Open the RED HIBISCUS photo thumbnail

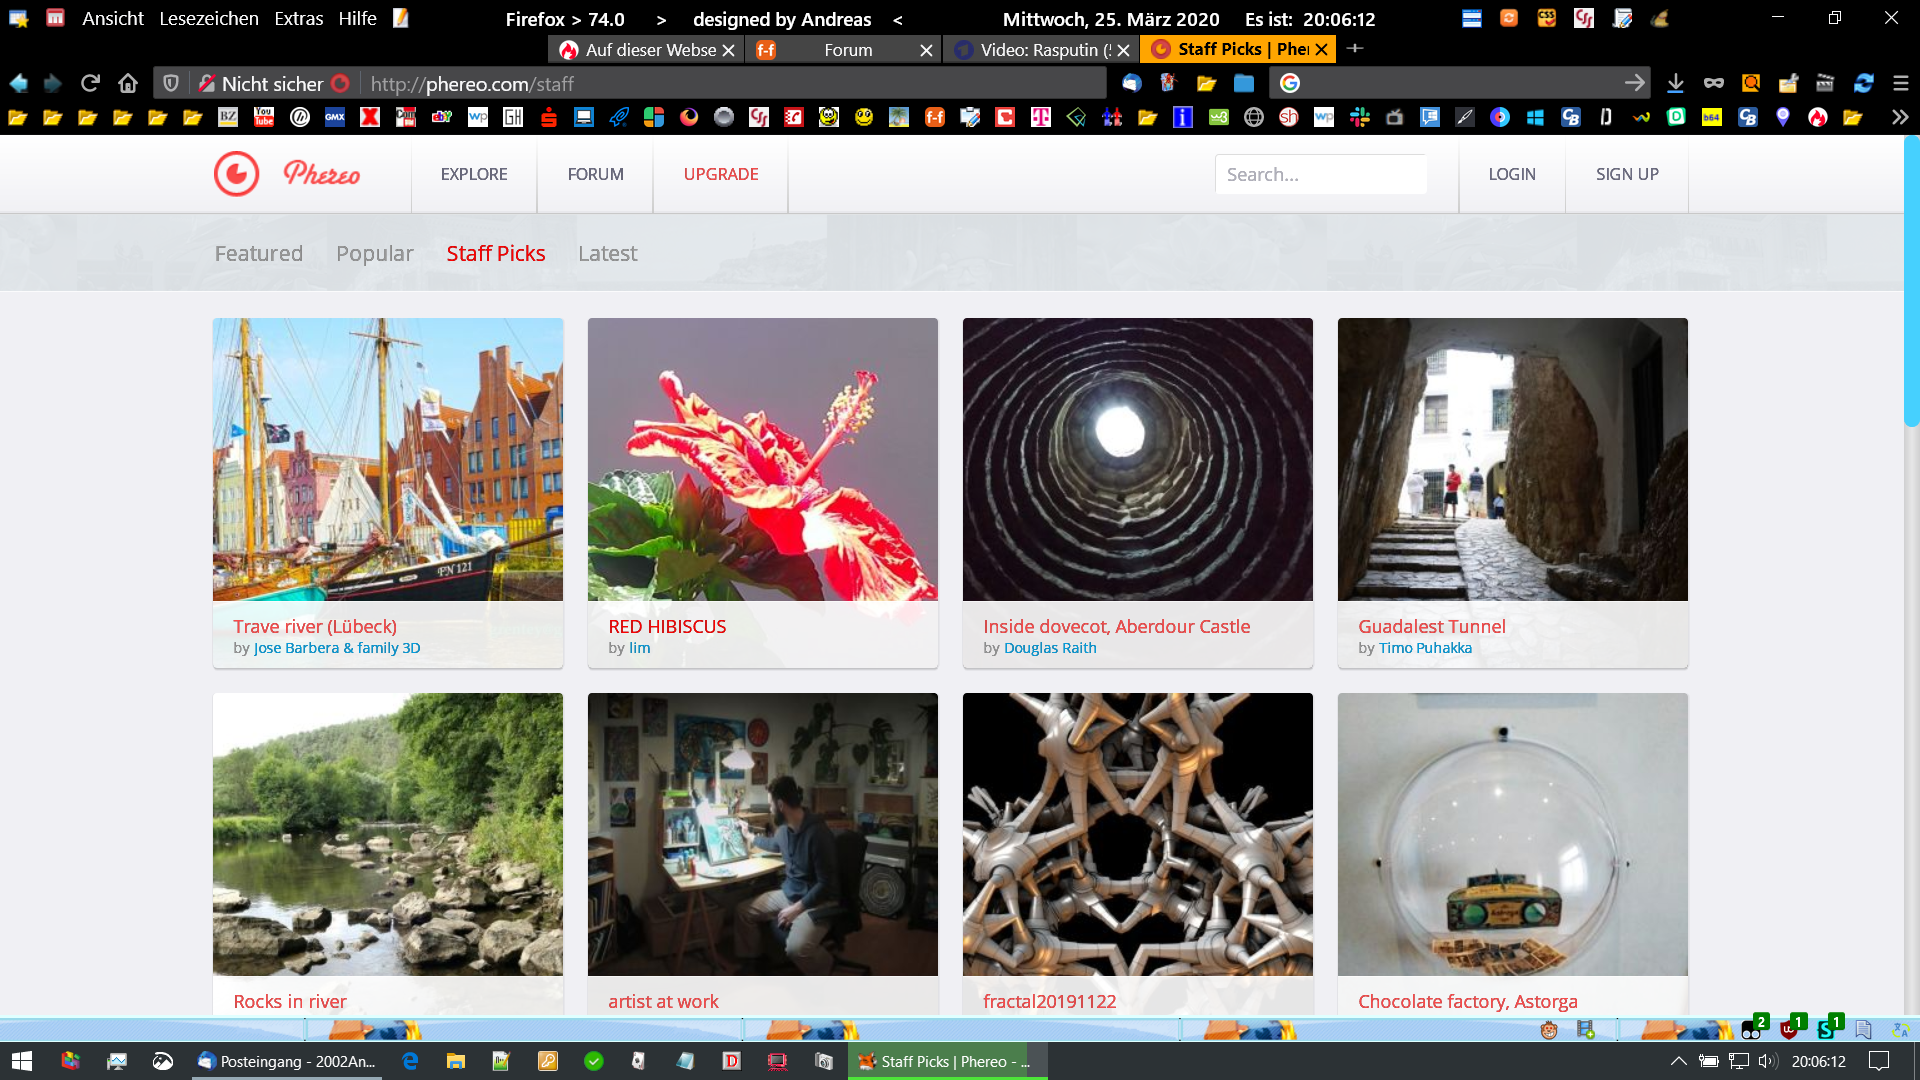762,459
